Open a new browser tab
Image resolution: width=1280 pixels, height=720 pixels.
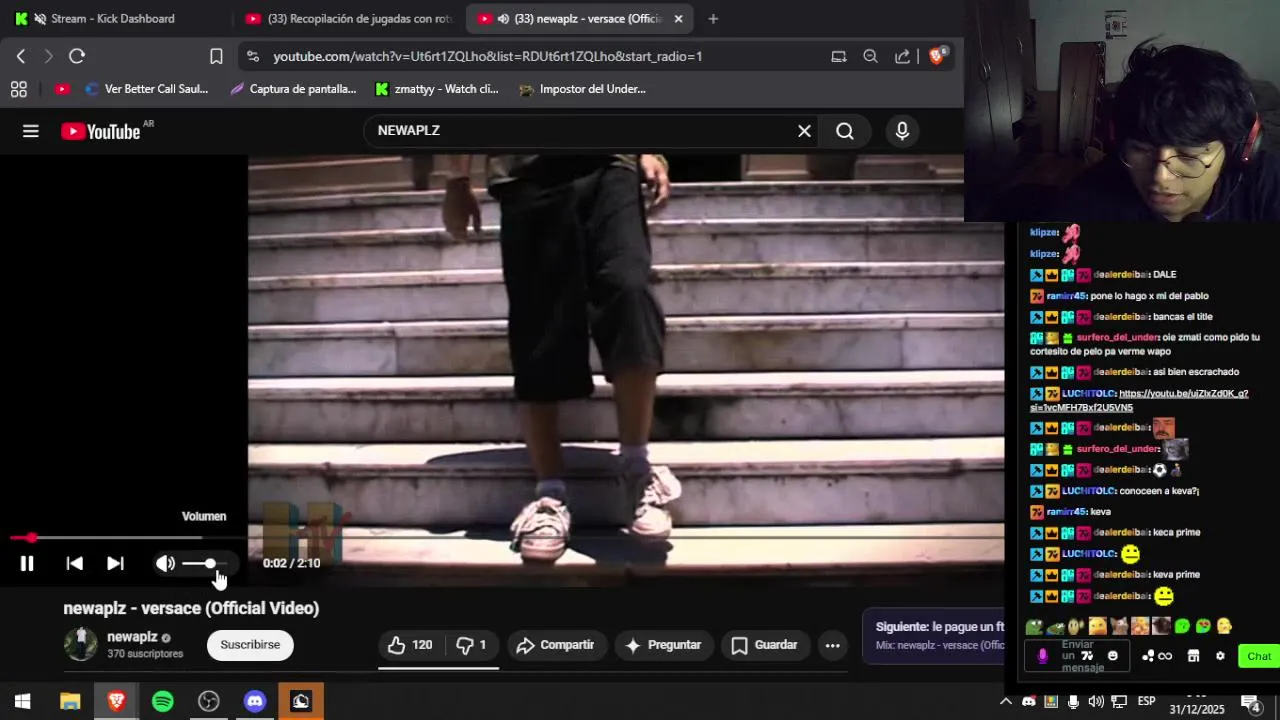pos(713,18)
